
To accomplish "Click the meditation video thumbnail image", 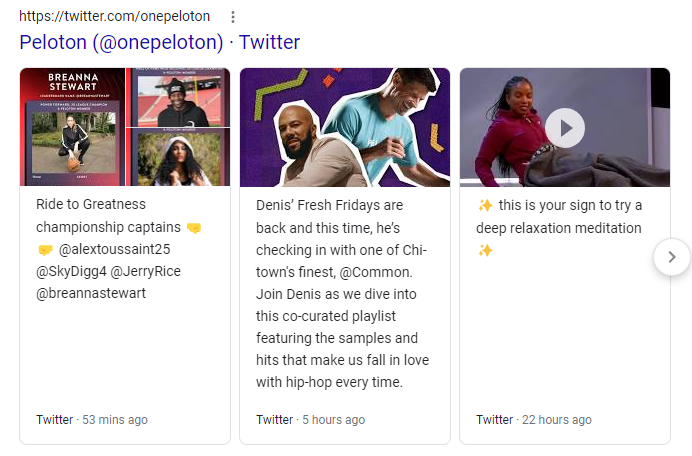I will (x=565, y=127).
